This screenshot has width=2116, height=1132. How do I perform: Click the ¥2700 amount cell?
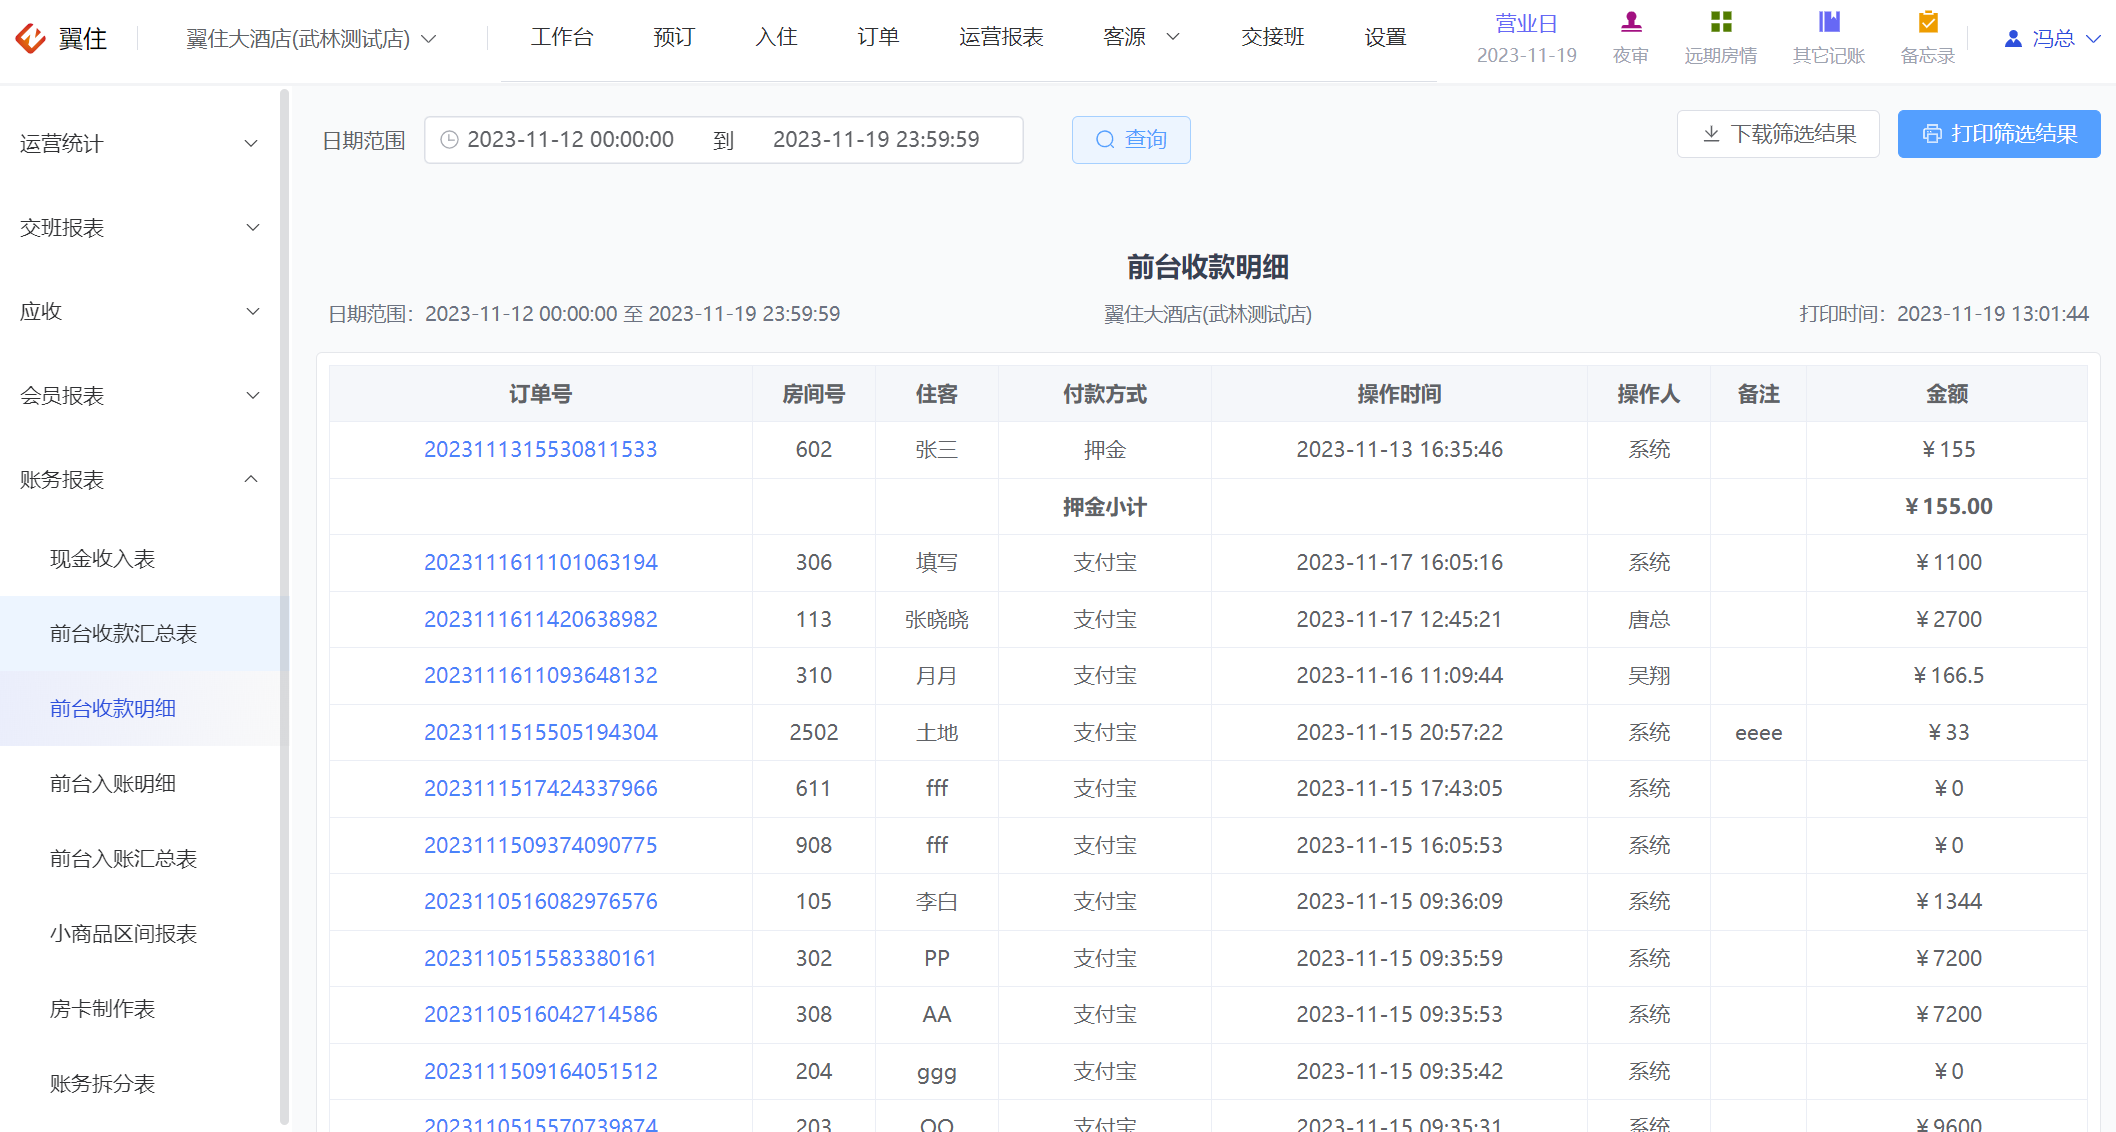1948,619
